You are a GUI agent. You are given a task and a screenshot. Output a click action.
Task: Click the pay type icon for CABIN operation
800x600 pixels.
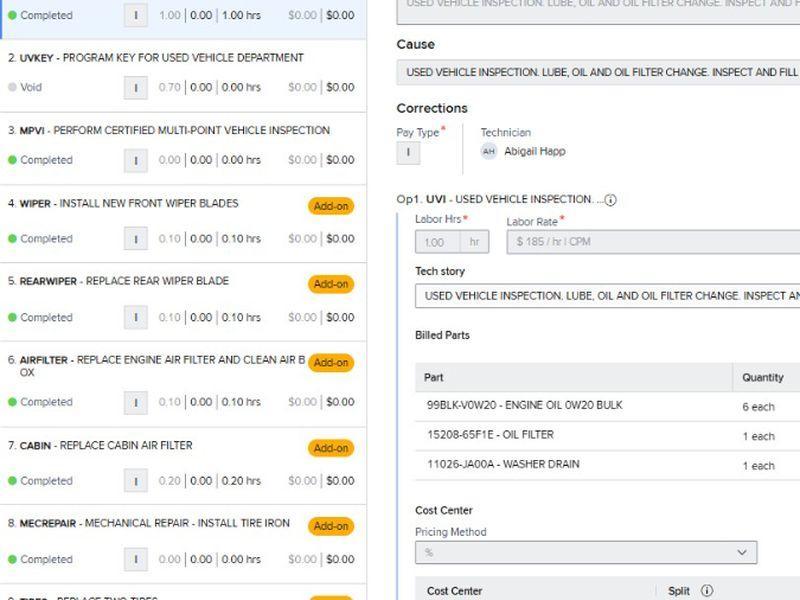pyautogui.click(x=136, y=481)
